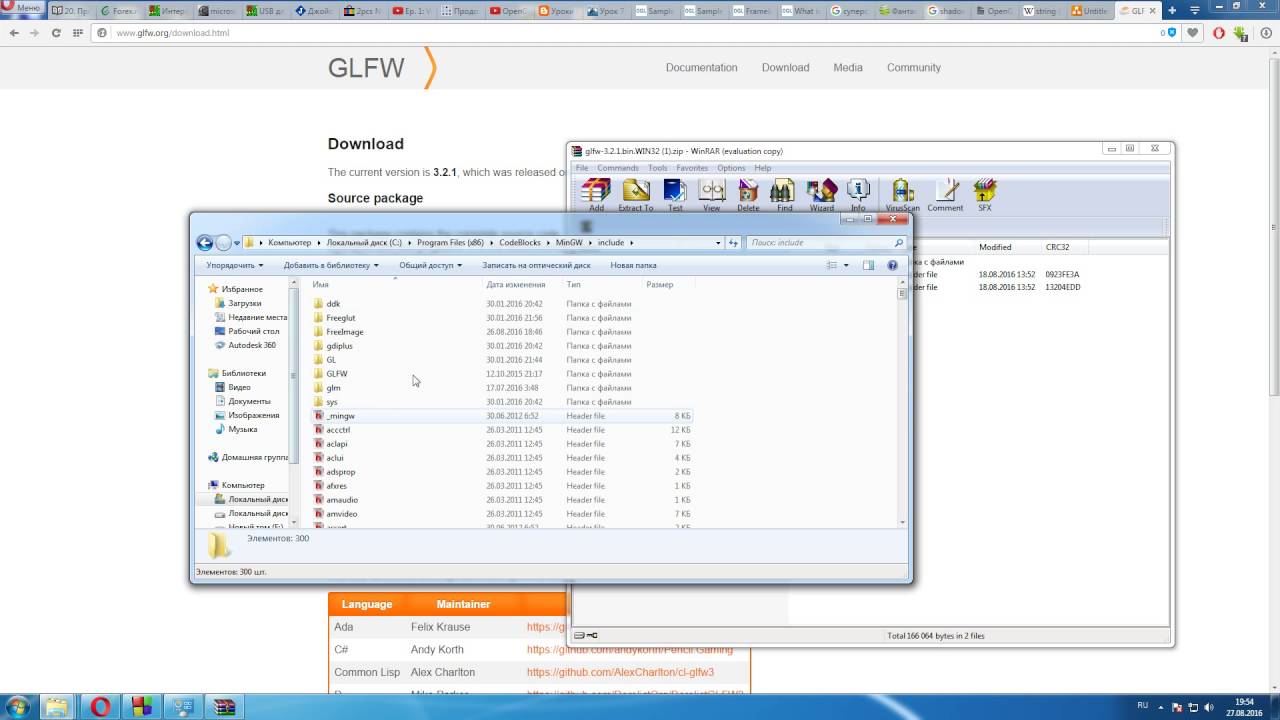This screenshot has height=720, width=1280.
Task: Select _mingw header file
Action: coord(340,416)
